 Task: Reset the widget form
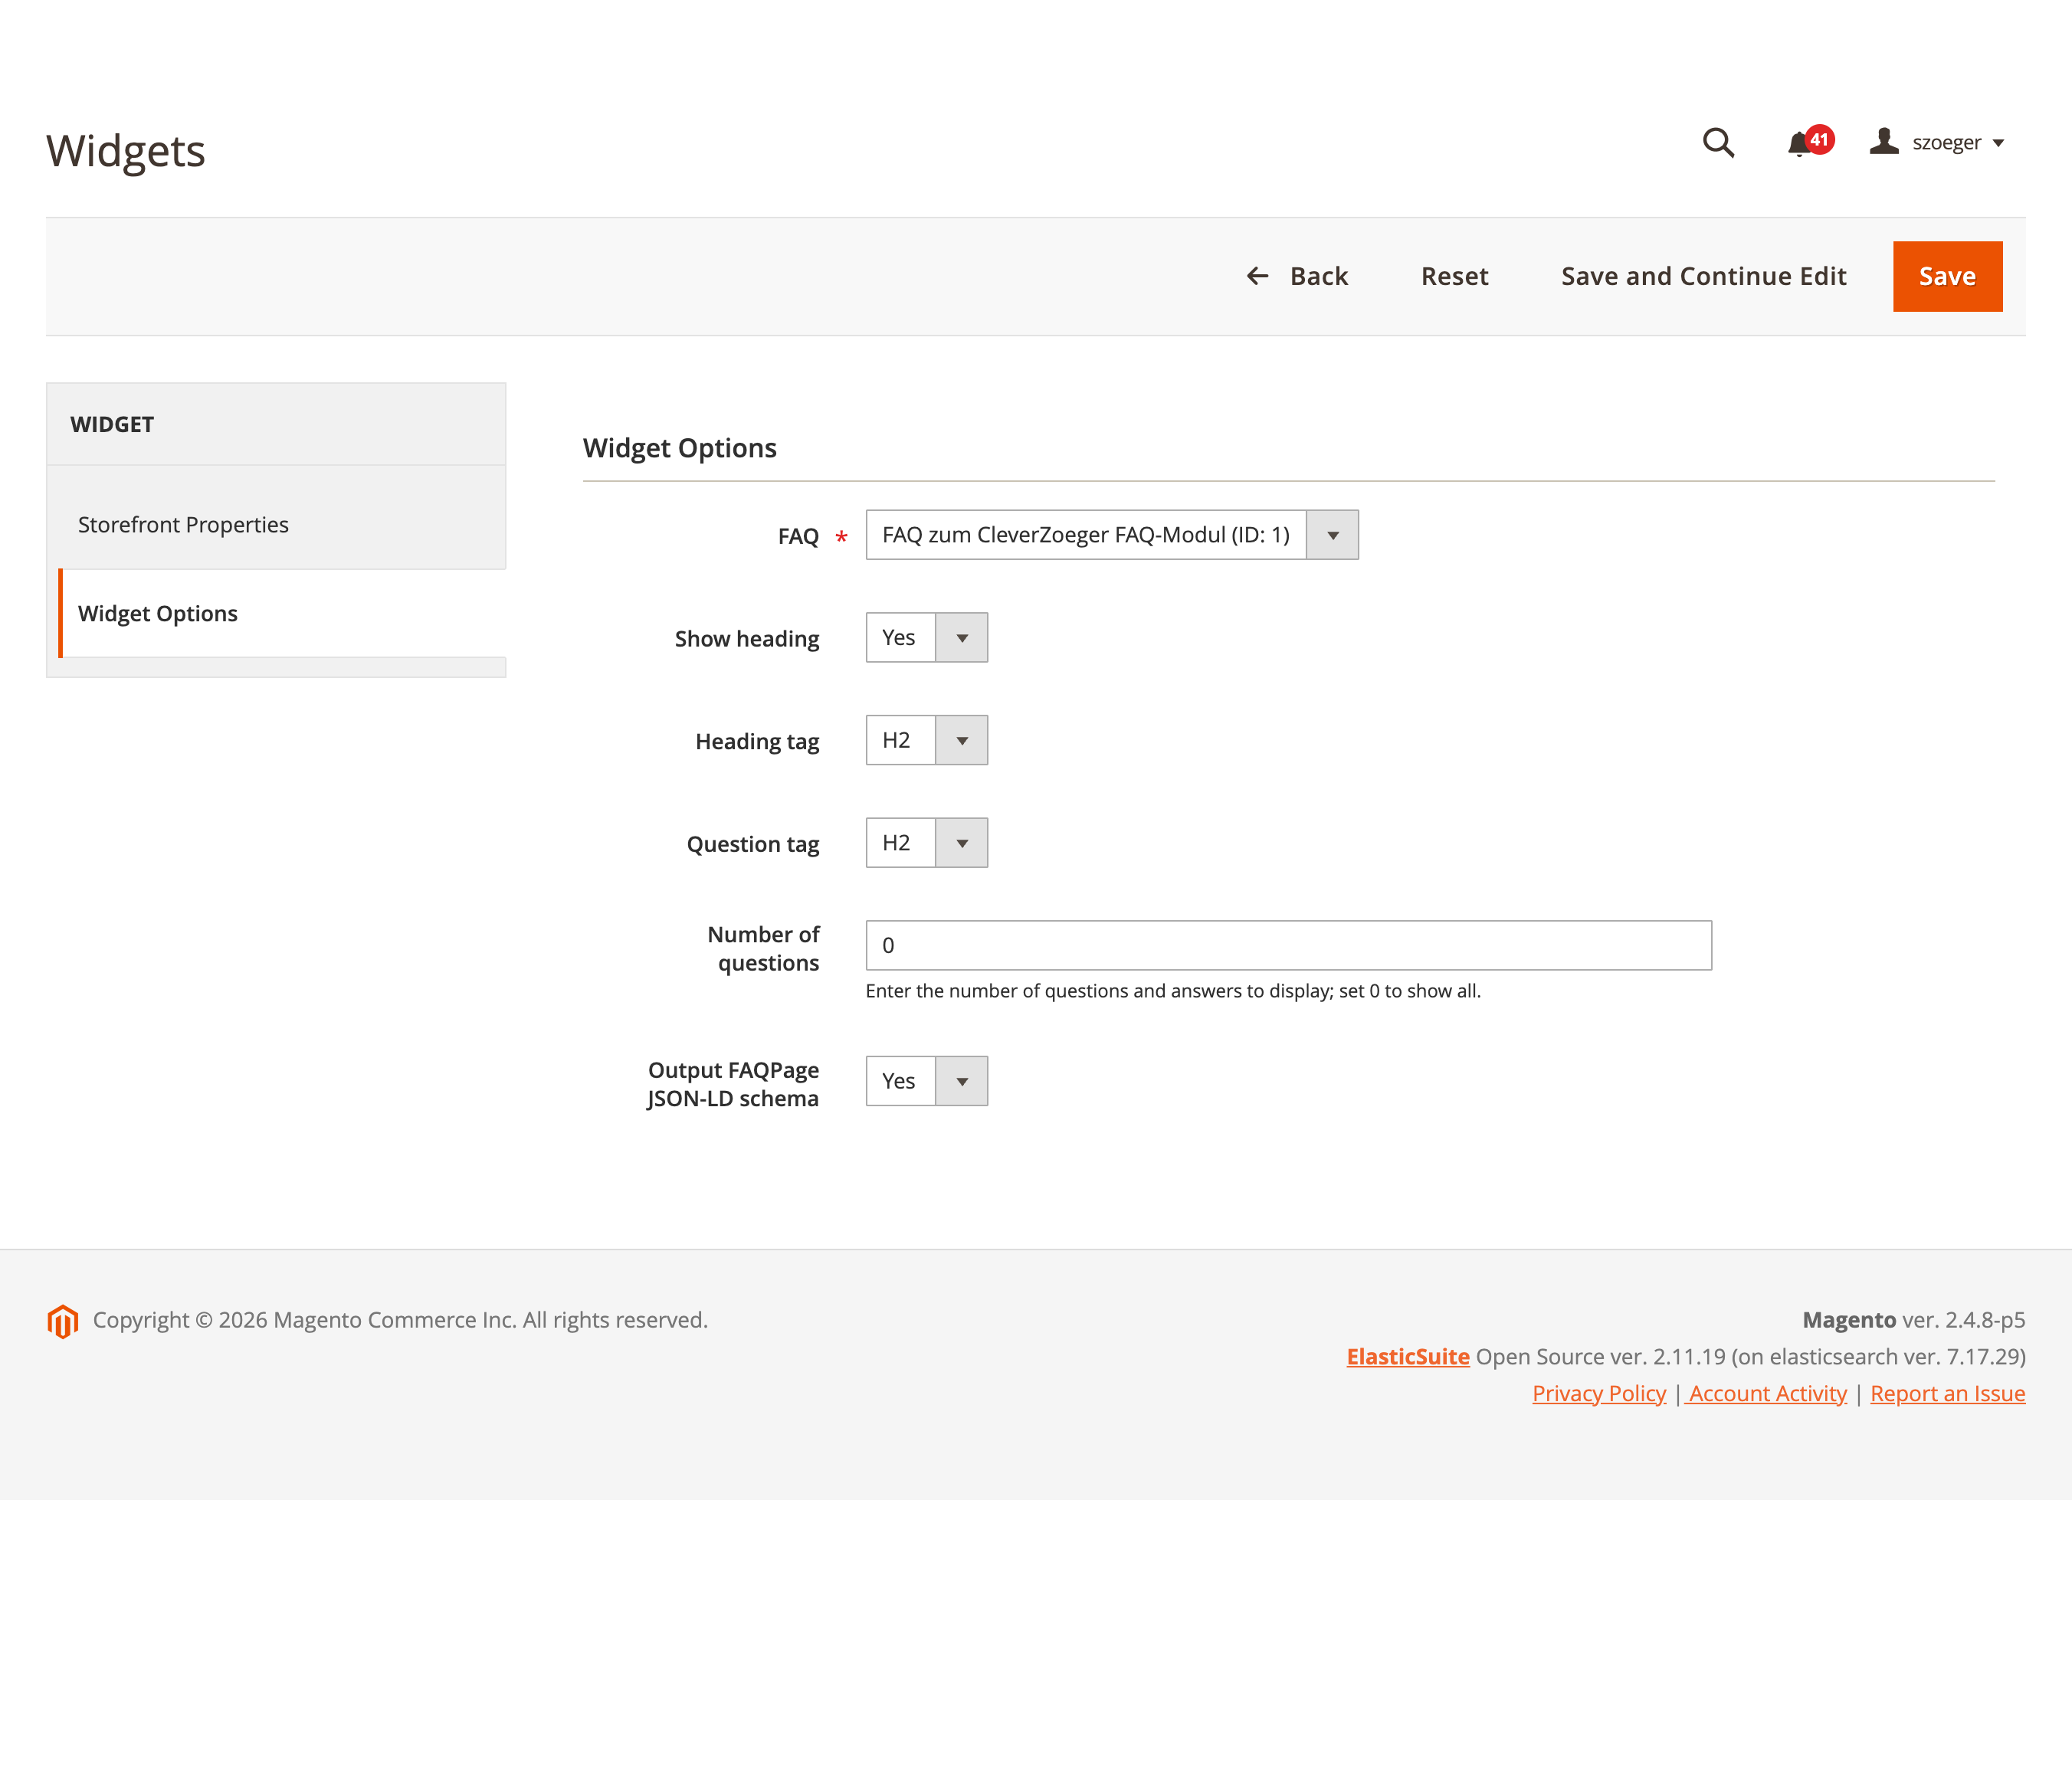1454,276
